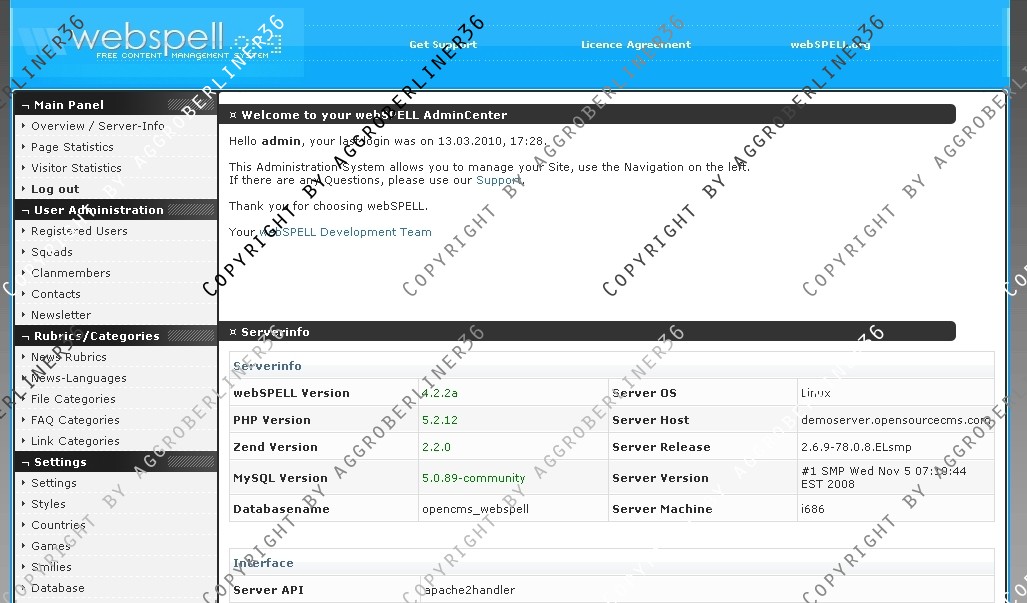Open the Licence Agreement page

[635, 45]
